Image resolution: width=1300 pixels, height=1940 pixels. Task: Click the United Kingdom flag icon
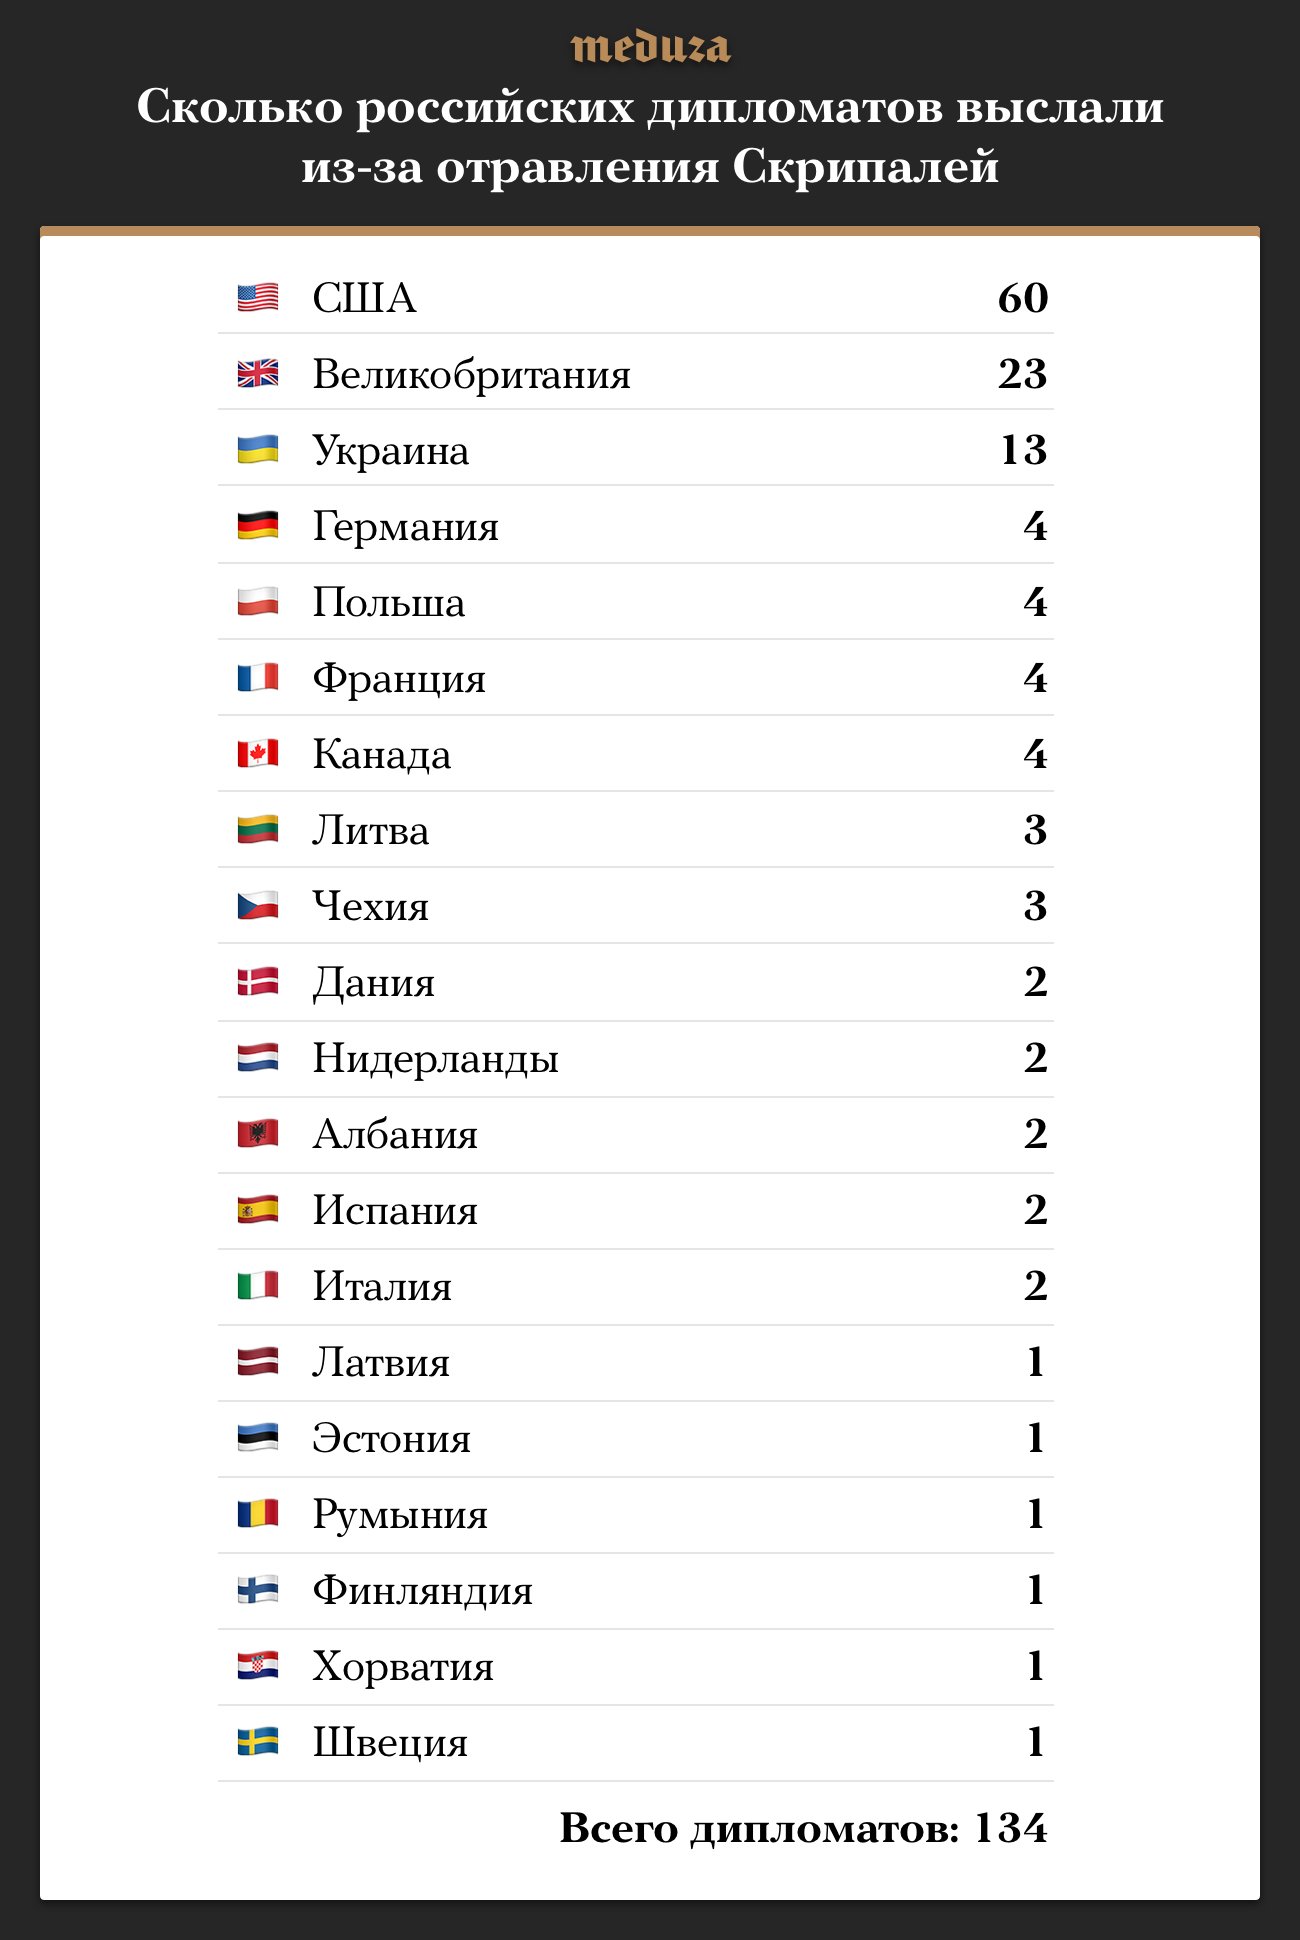click(258, 373)
